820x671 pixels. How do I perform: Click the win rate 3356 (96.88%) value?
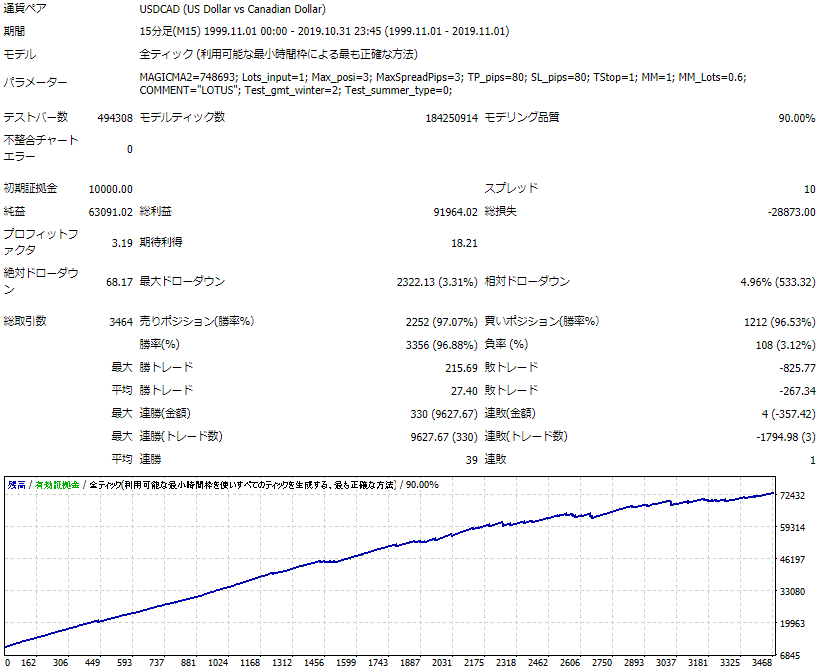tap(441, 345)
